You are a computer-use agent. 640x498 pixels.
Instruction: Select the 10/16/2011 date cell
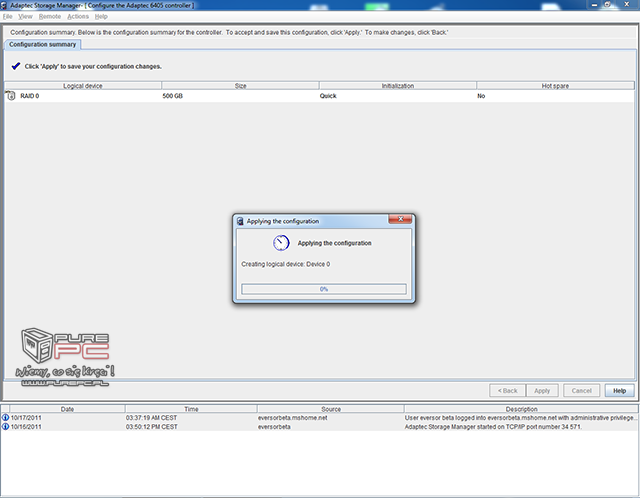click(26, 427)
